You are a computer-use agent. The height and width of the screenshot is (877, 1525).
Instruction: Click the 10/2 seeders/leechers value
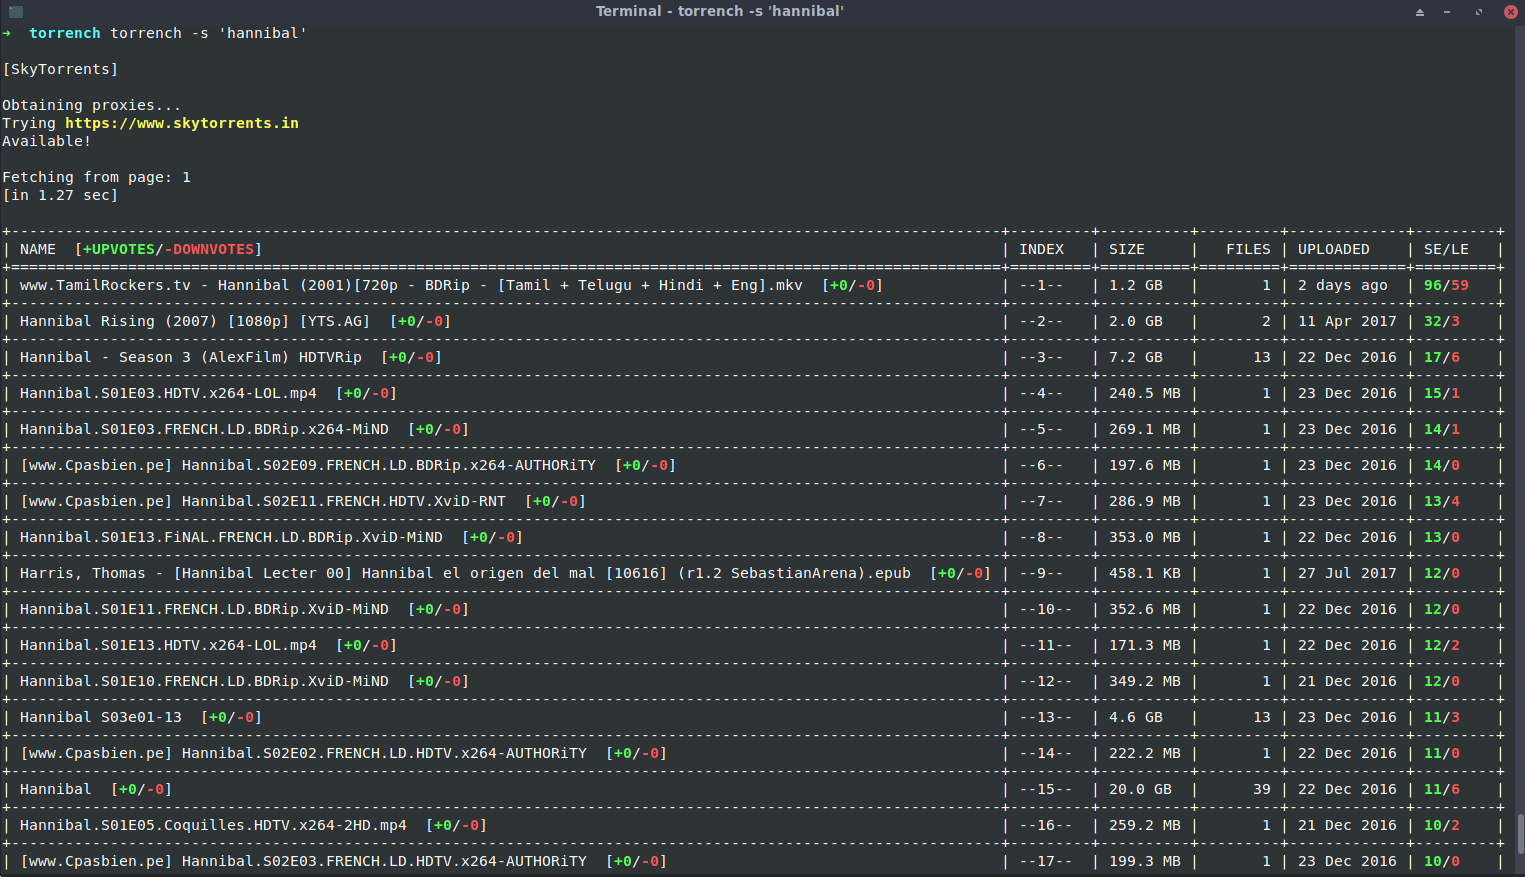[1442, 825]
